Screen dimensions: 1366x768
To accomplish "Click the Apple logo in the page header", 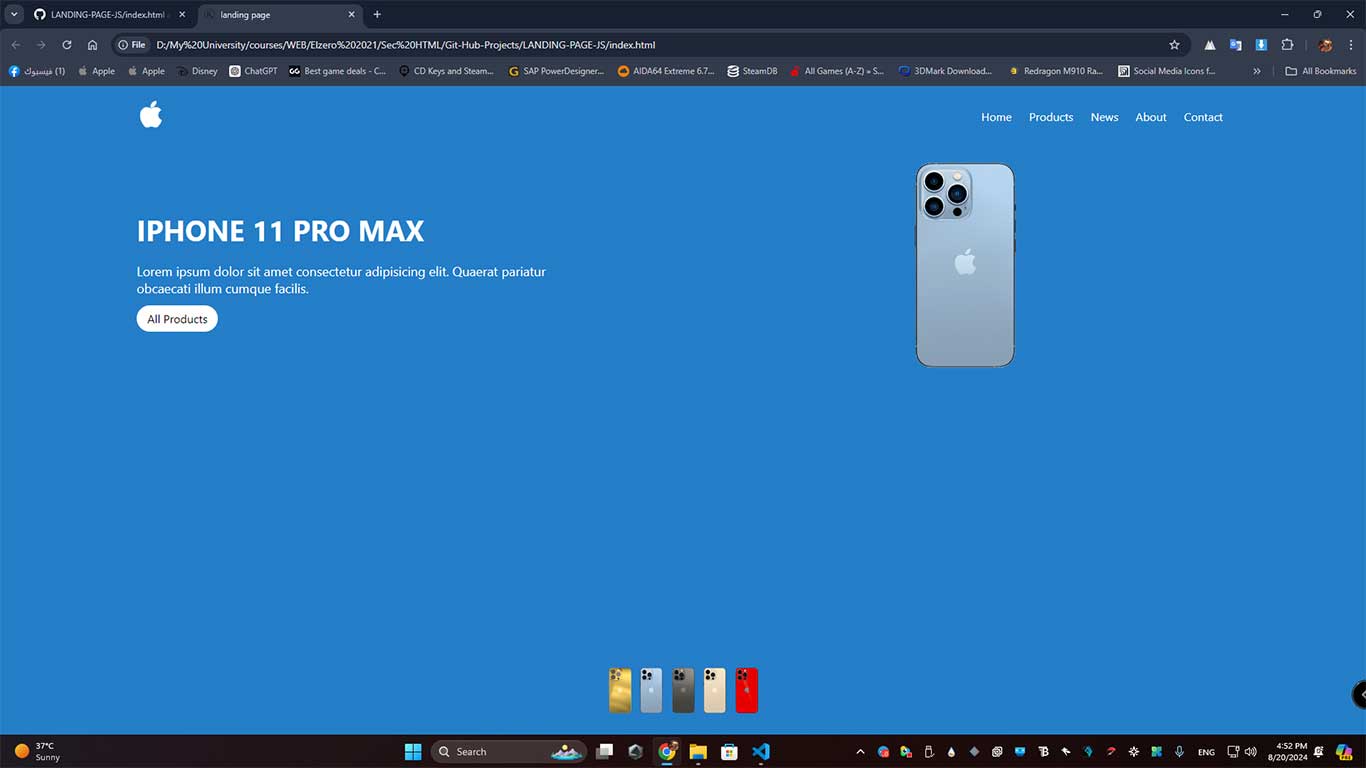I will [x=151, y=115].
